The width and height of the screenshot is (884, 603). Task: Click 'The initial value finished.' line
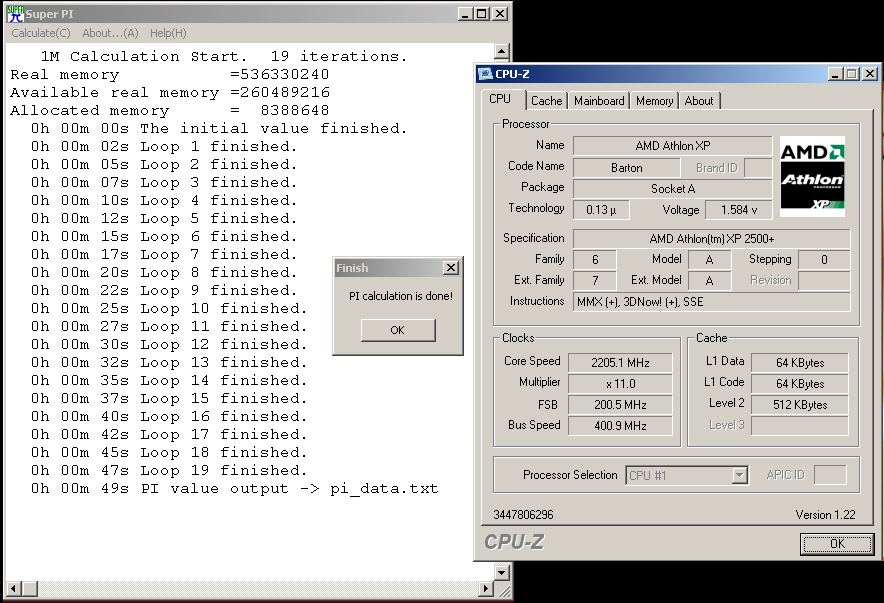tap(219, 128)
